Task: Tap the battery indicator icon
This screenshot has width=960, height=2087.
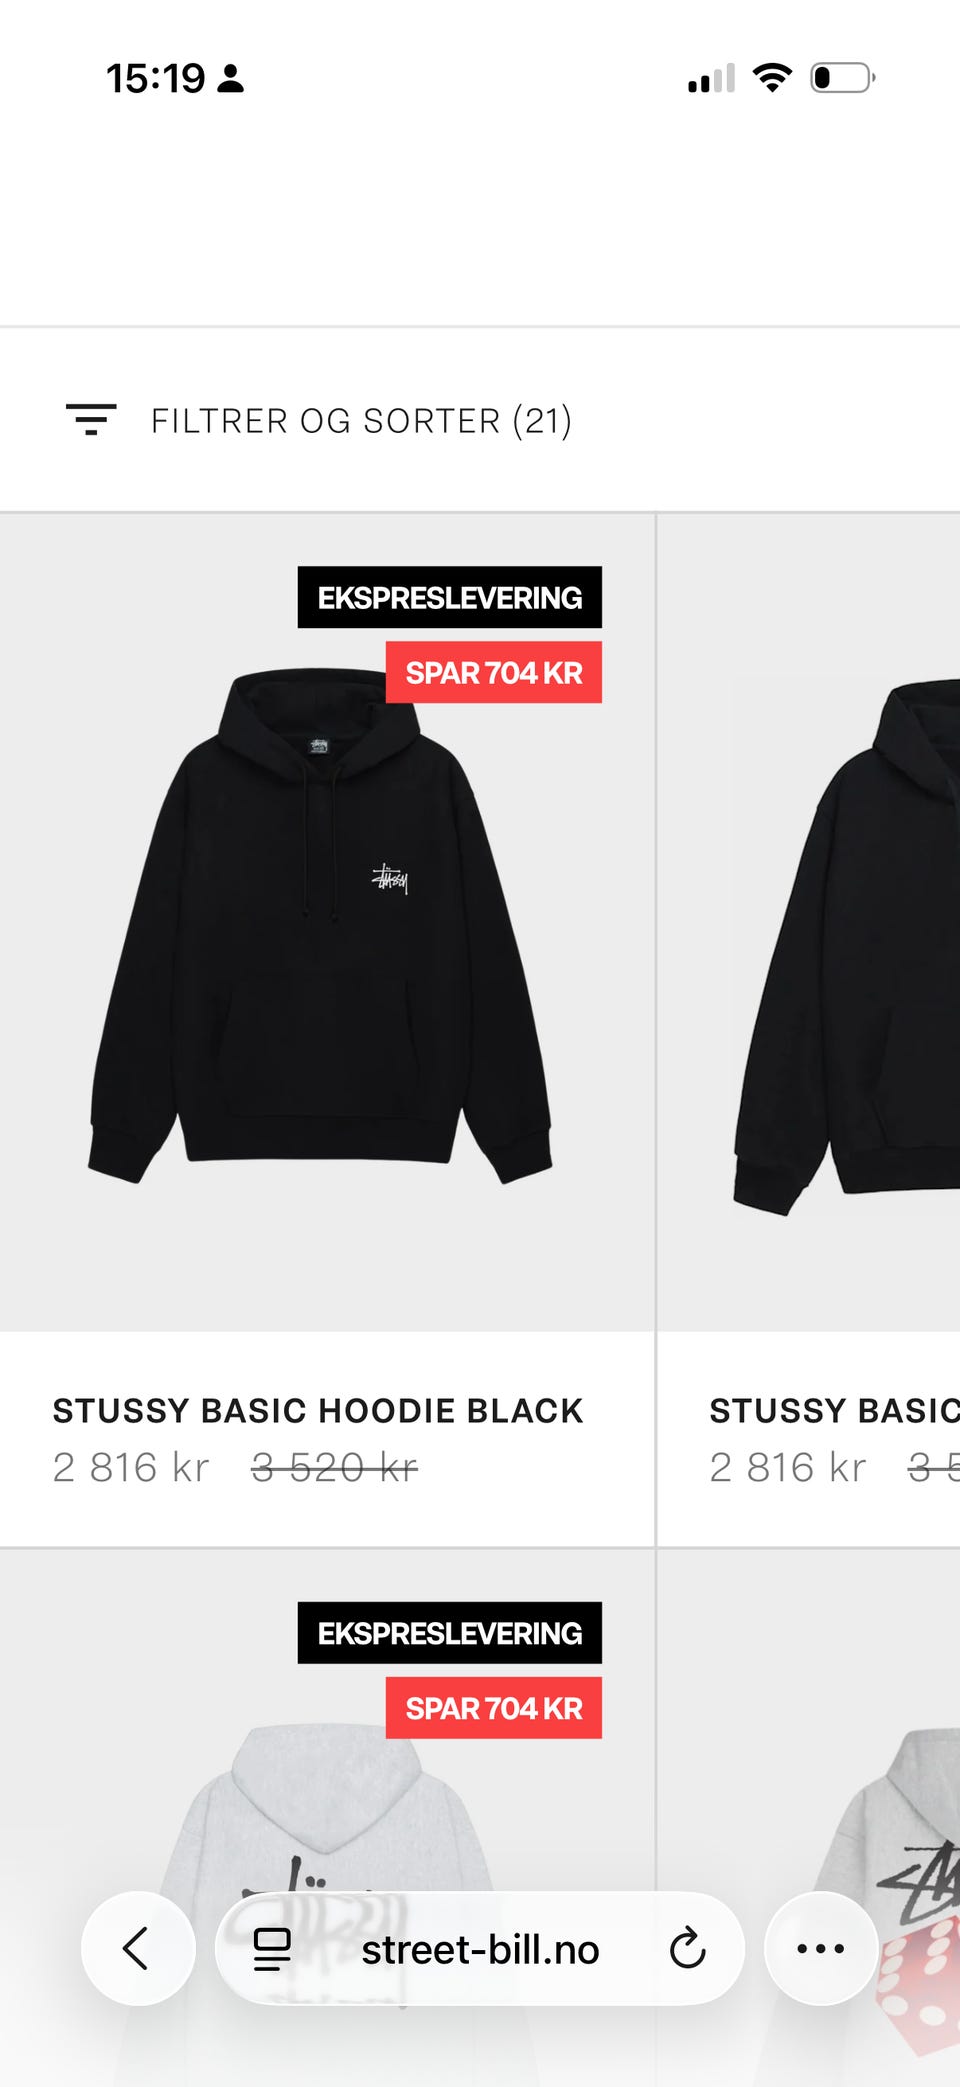Action: pyautogui.click(x=842, y=77)
